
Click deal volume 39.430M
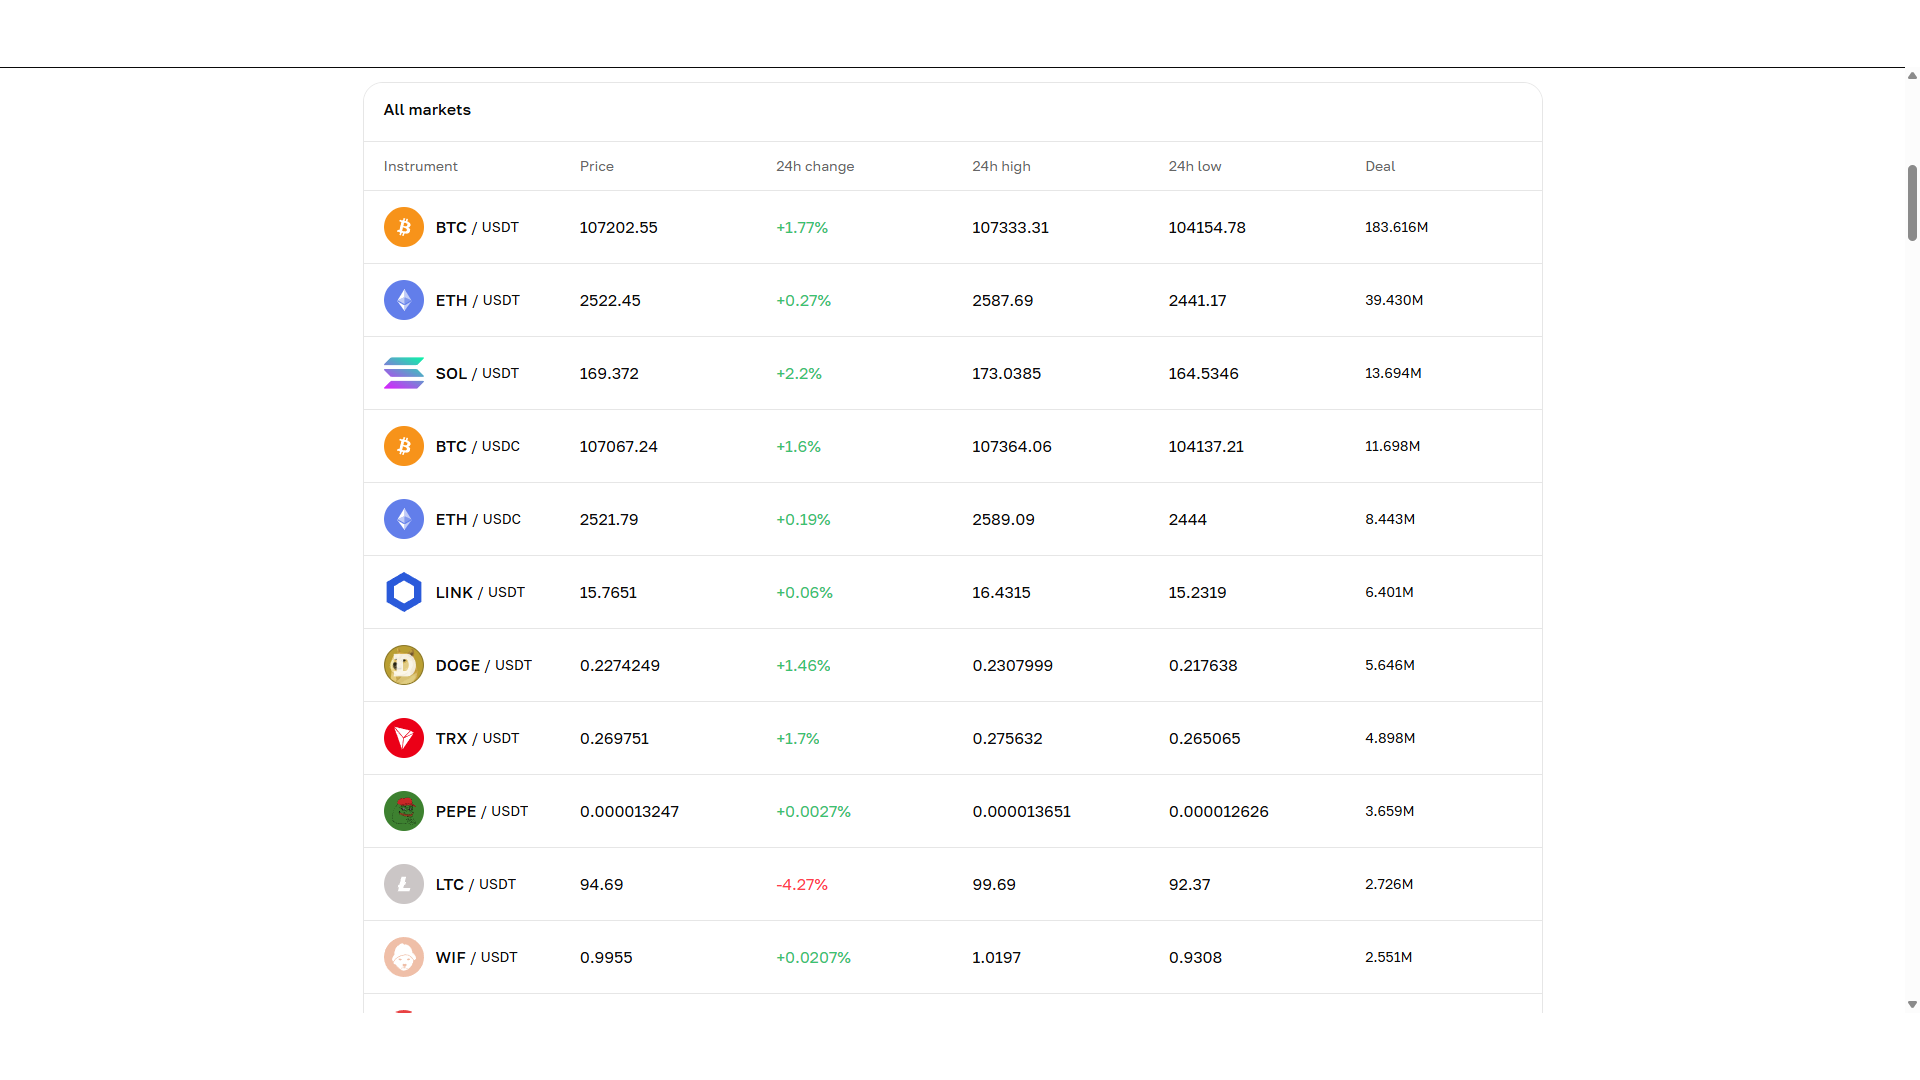point(1394,300)
